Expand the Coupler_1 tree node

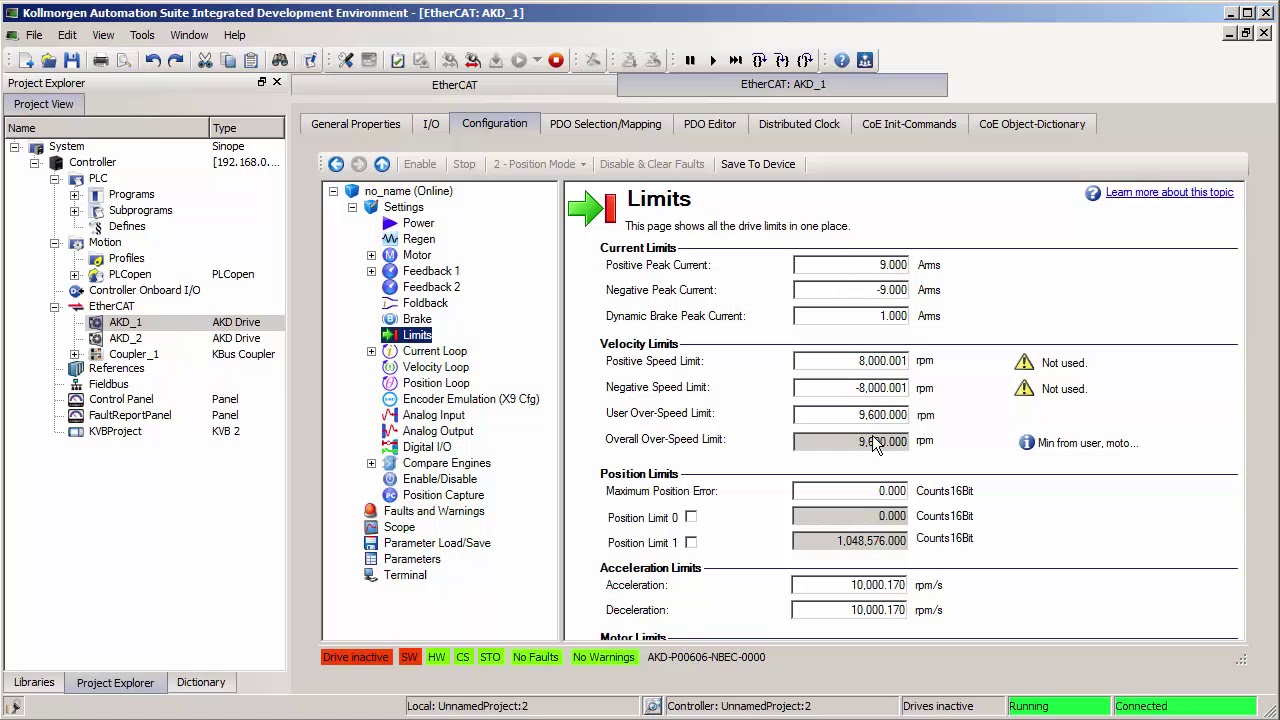[x=75, y=355]
